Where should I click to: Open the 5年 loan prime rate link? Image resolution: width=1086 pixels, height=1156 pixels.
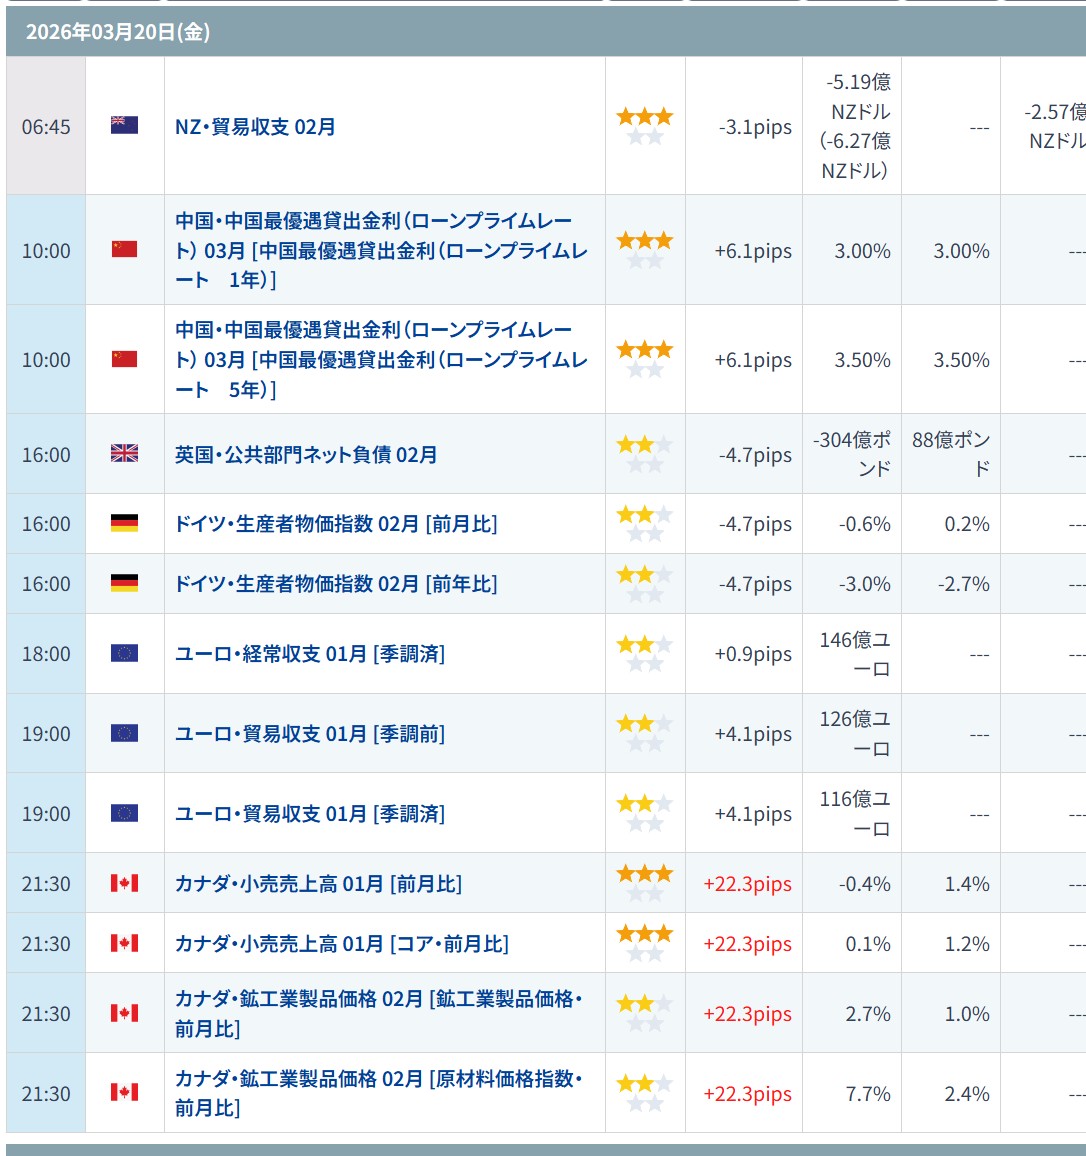[x=381, y=360]
